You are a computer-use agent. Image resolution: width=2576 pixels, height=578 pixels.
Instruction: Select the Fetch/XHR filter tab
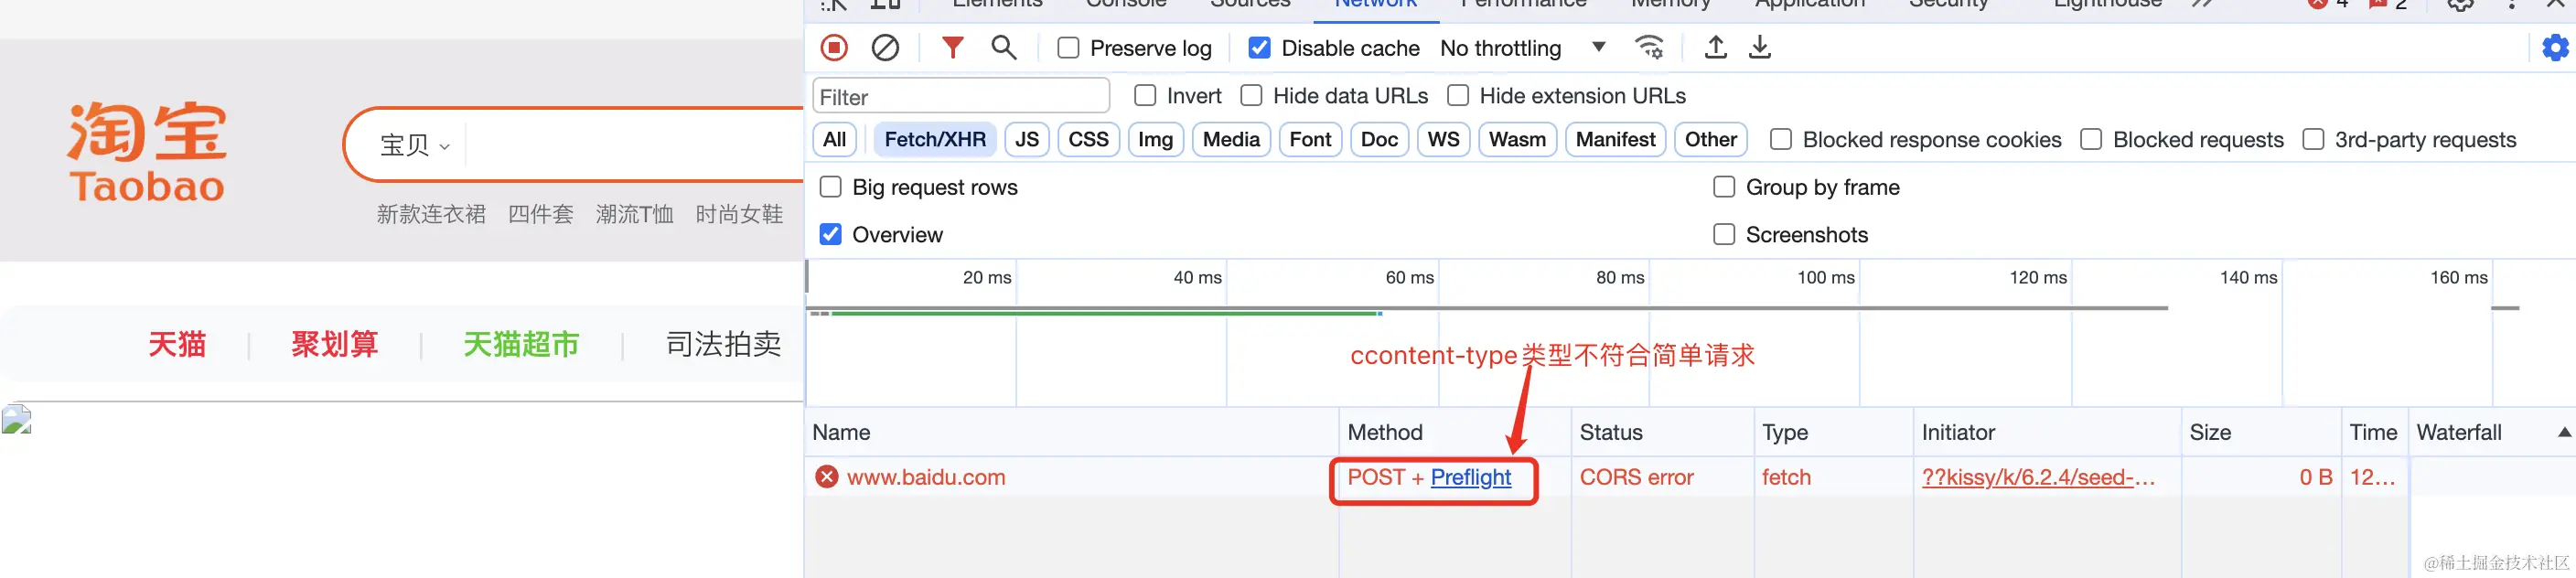(x=934, y=140)
